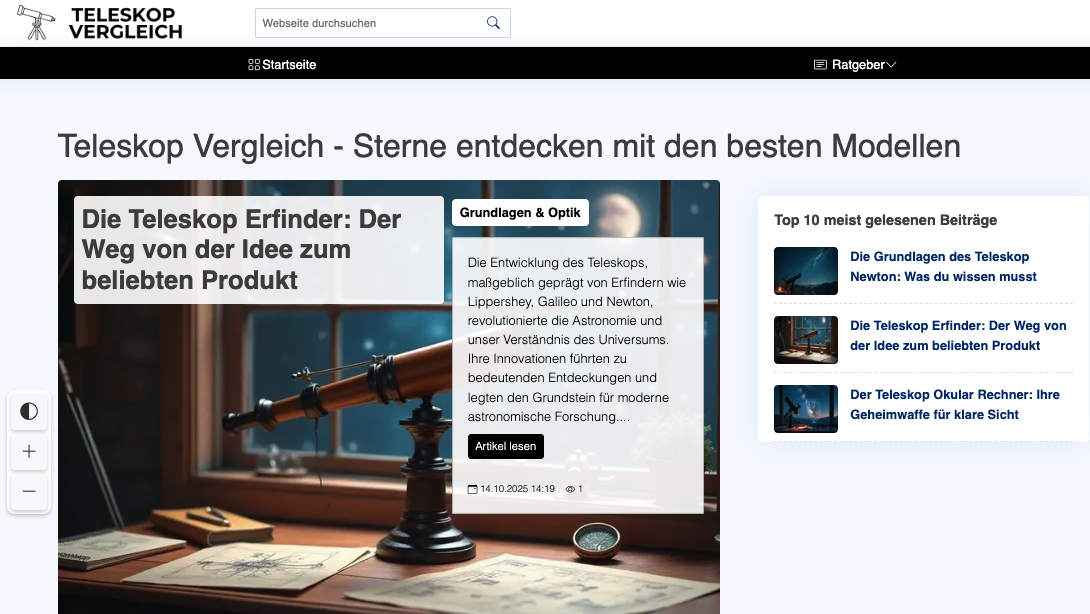Click the search magnifier icon
The image size is (1090, 614).
click(x=492, y=22)
